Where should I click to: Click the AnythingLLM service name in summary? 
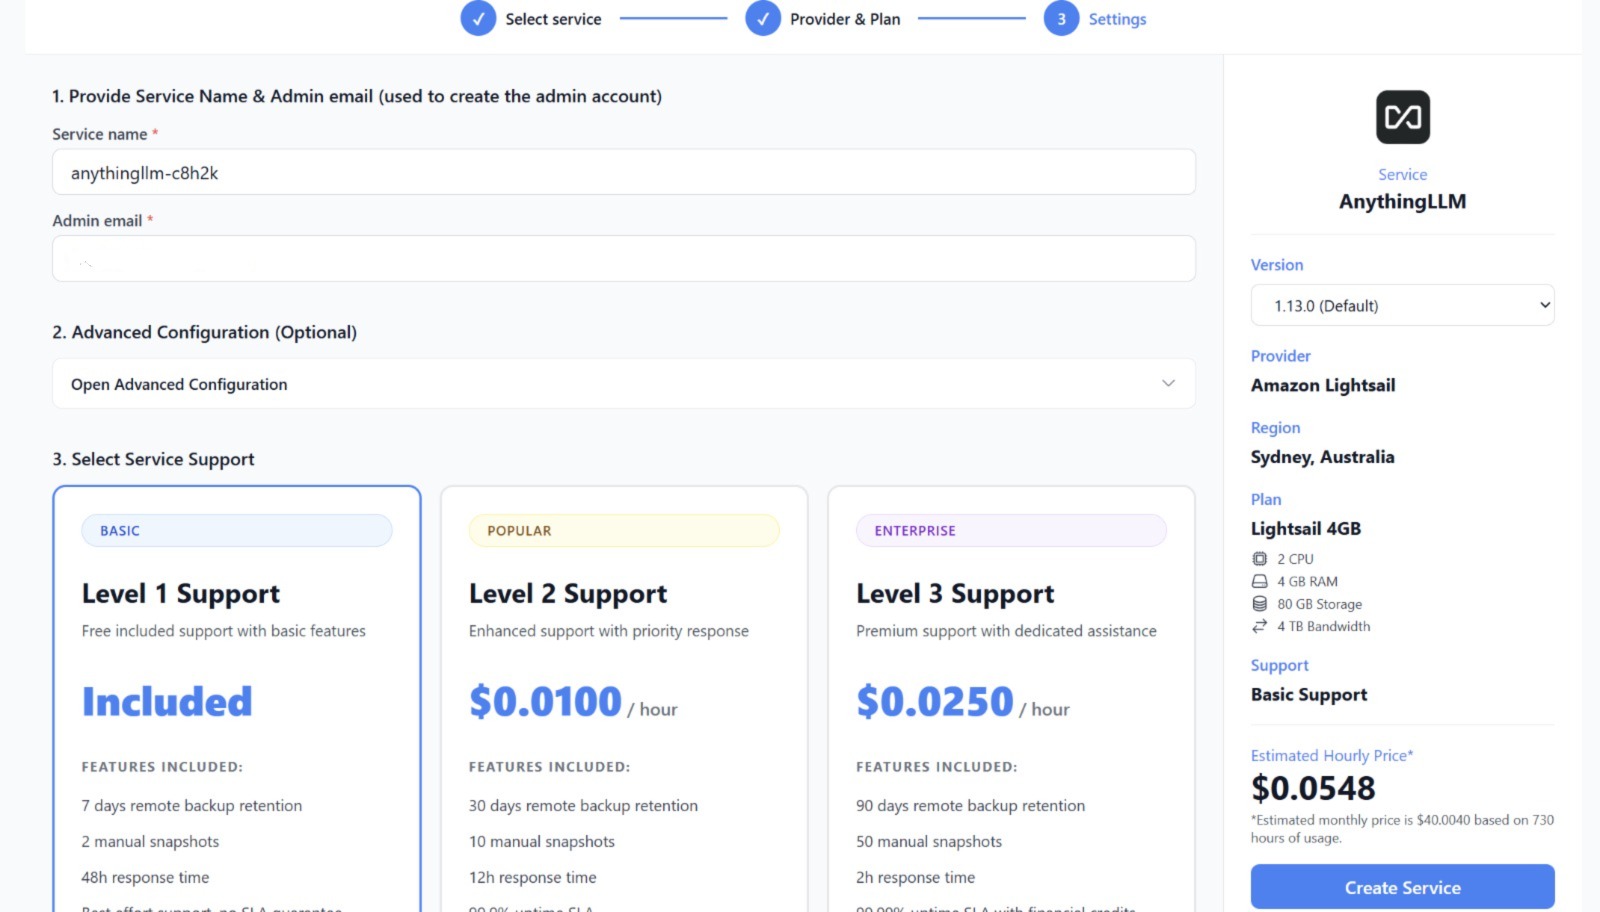[1402, 201]
